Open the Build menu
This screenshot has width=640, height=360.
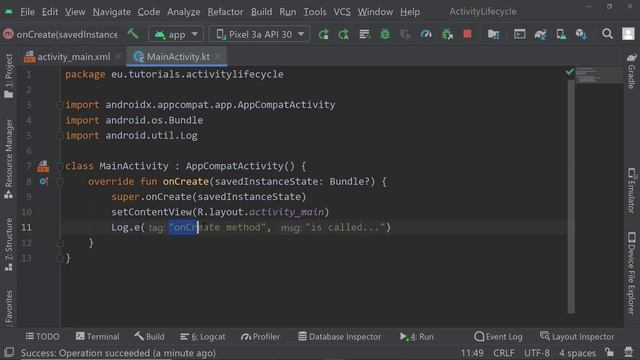pyautogui.click(x=261, y=12)
